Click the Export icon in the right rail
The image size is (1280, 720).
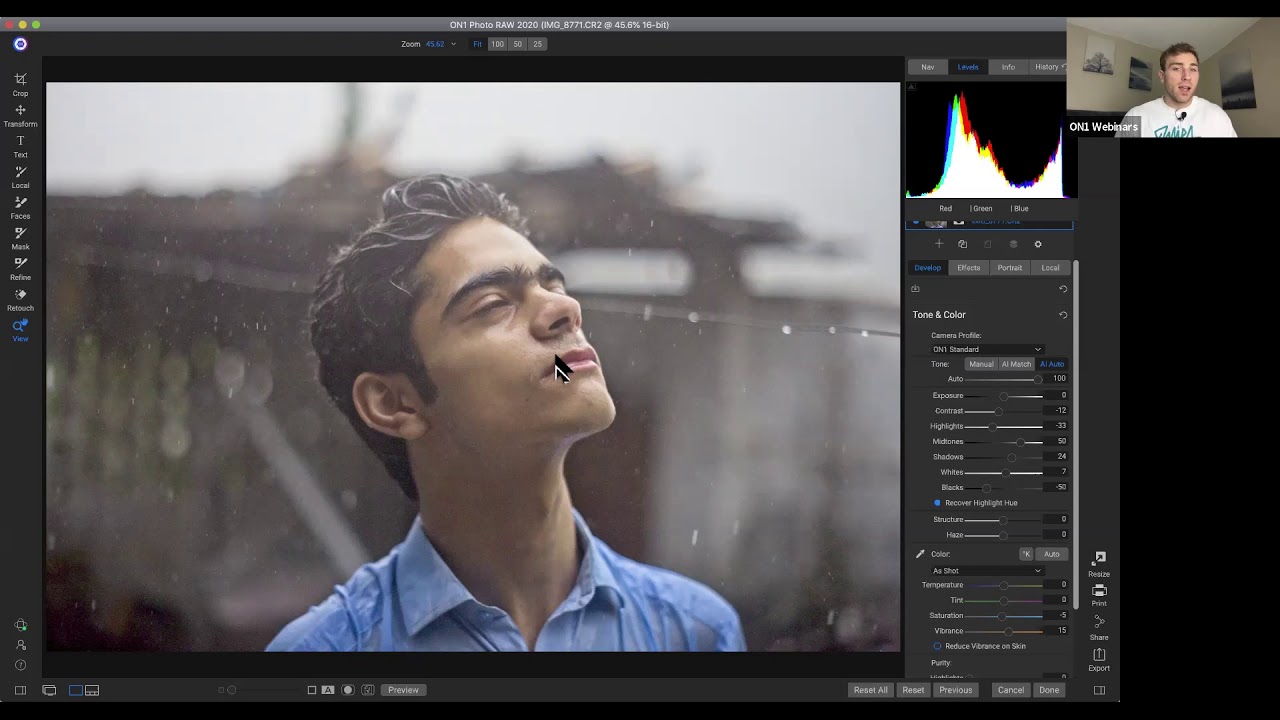coord(1098,658)
